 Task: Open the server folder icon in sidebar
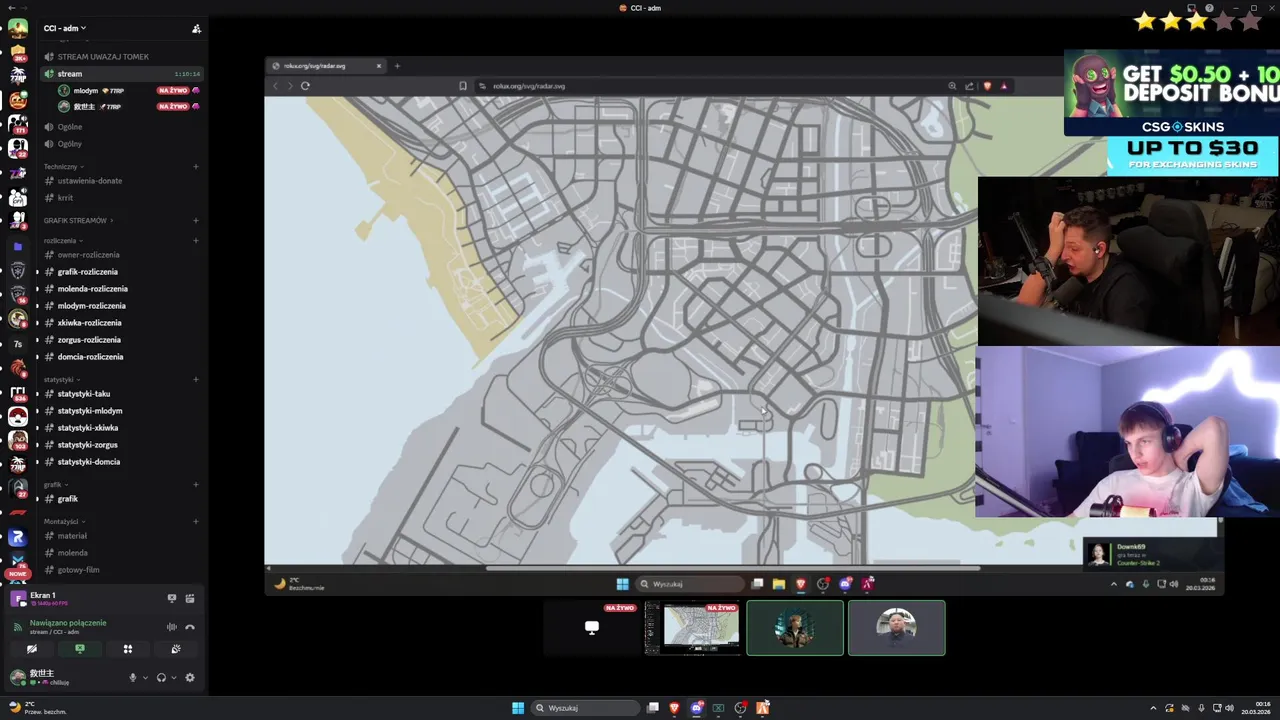pos(18,246)
